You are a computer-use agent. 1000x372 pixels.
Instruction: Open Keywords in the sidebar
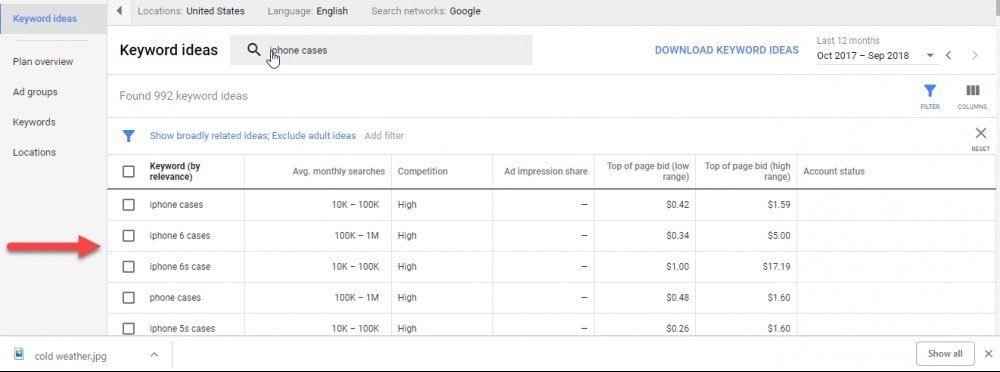pos(34,122)
